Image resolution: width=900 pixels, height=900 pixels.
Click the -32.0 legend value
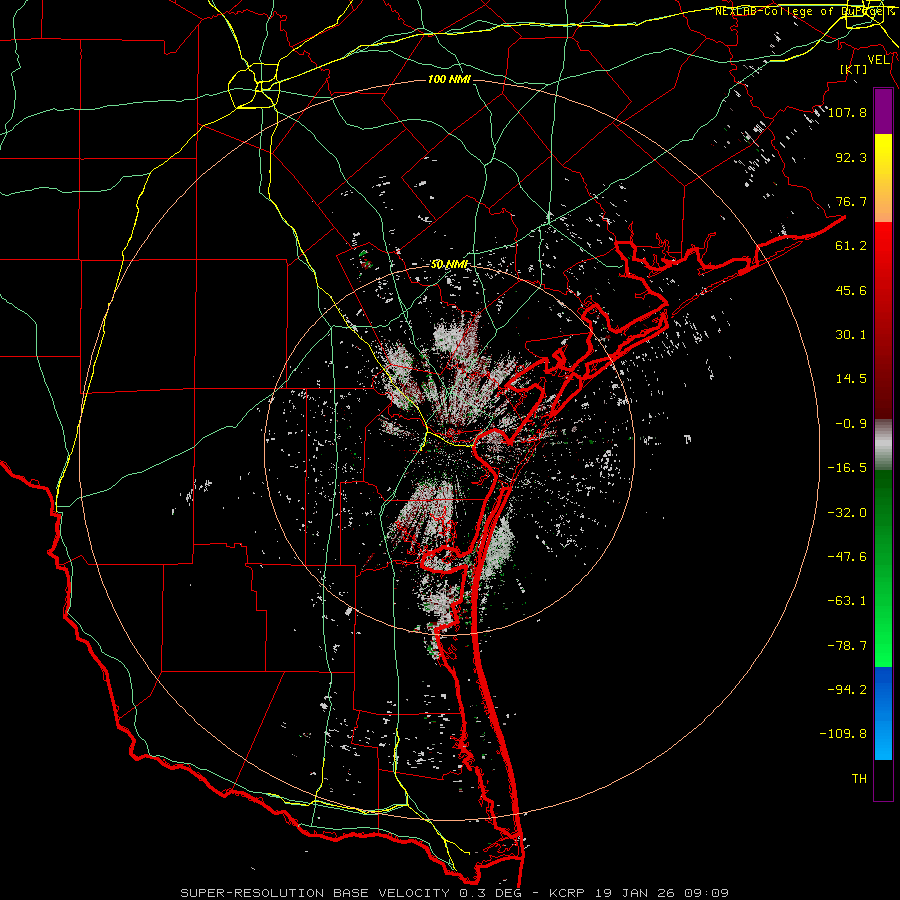847,513
